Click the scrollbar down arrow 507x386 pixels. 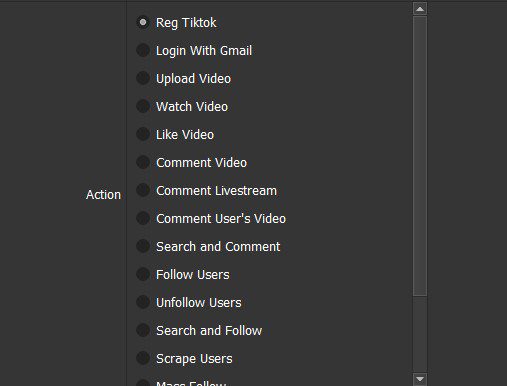[420, 379]
